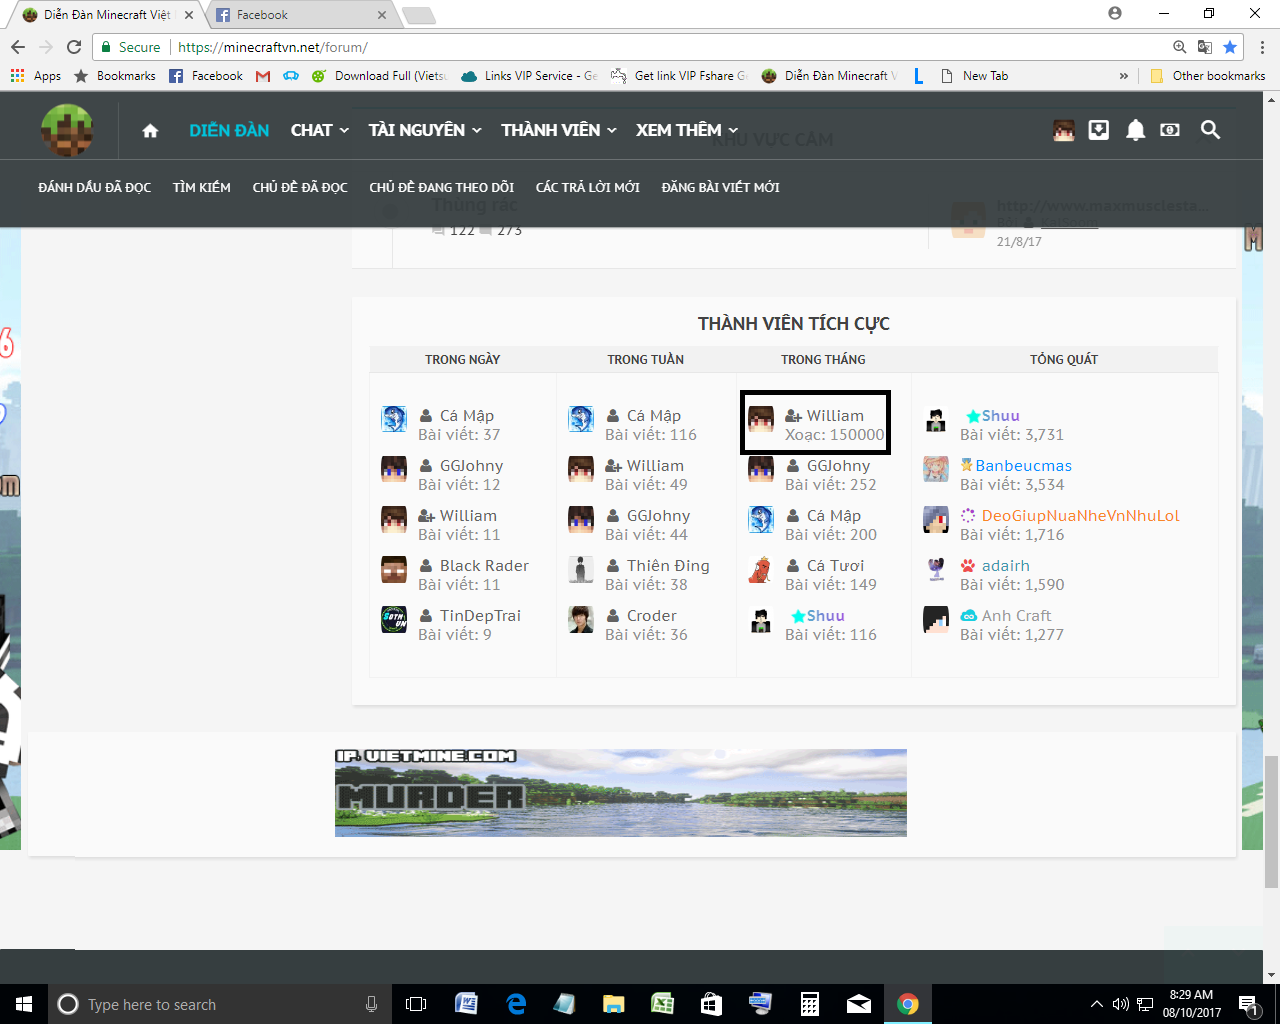Click ĐĂNG BÀI VIẾT MỚI link
The width and height of the screenshot is (1280, 1024).
click(x=720, y=187)
